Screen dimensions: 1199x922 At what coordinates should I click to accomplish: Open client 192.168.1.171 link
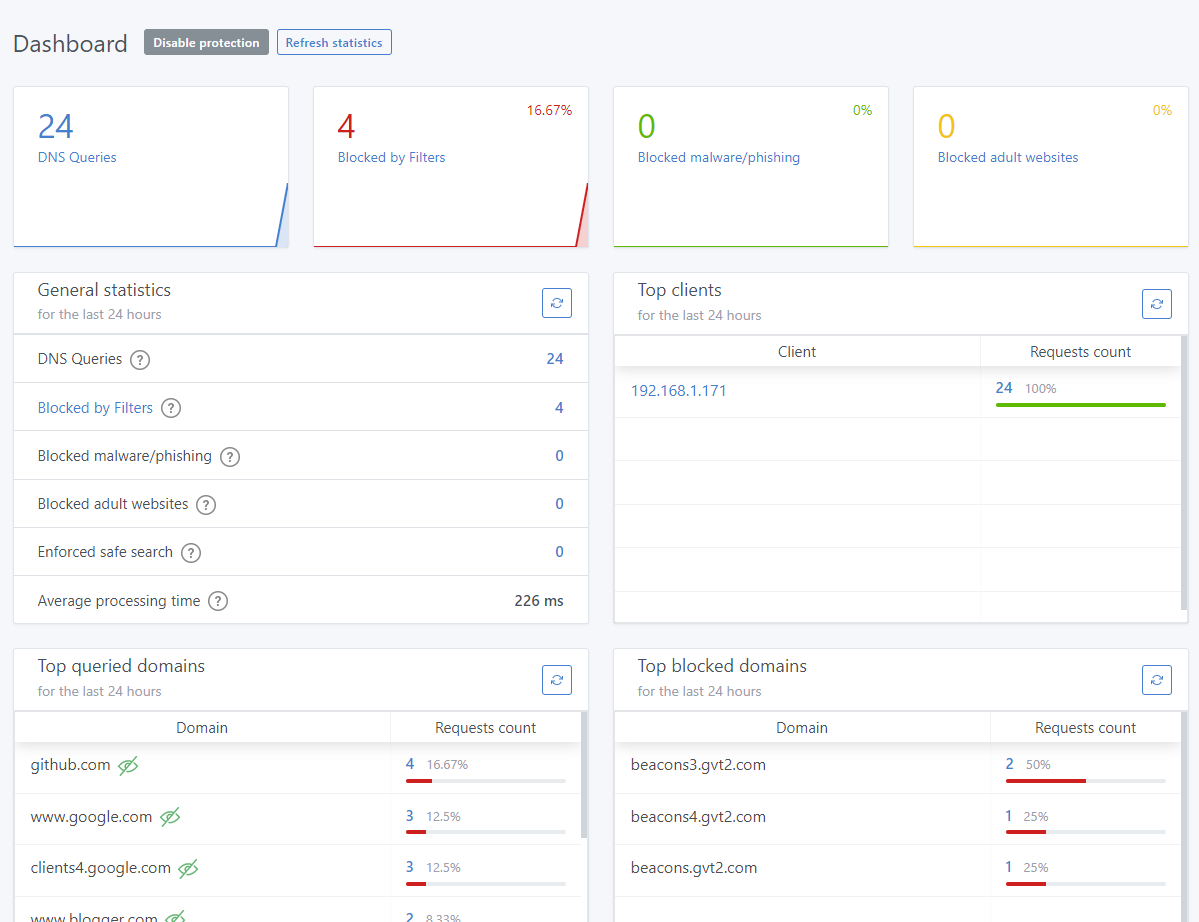(678, 391)
